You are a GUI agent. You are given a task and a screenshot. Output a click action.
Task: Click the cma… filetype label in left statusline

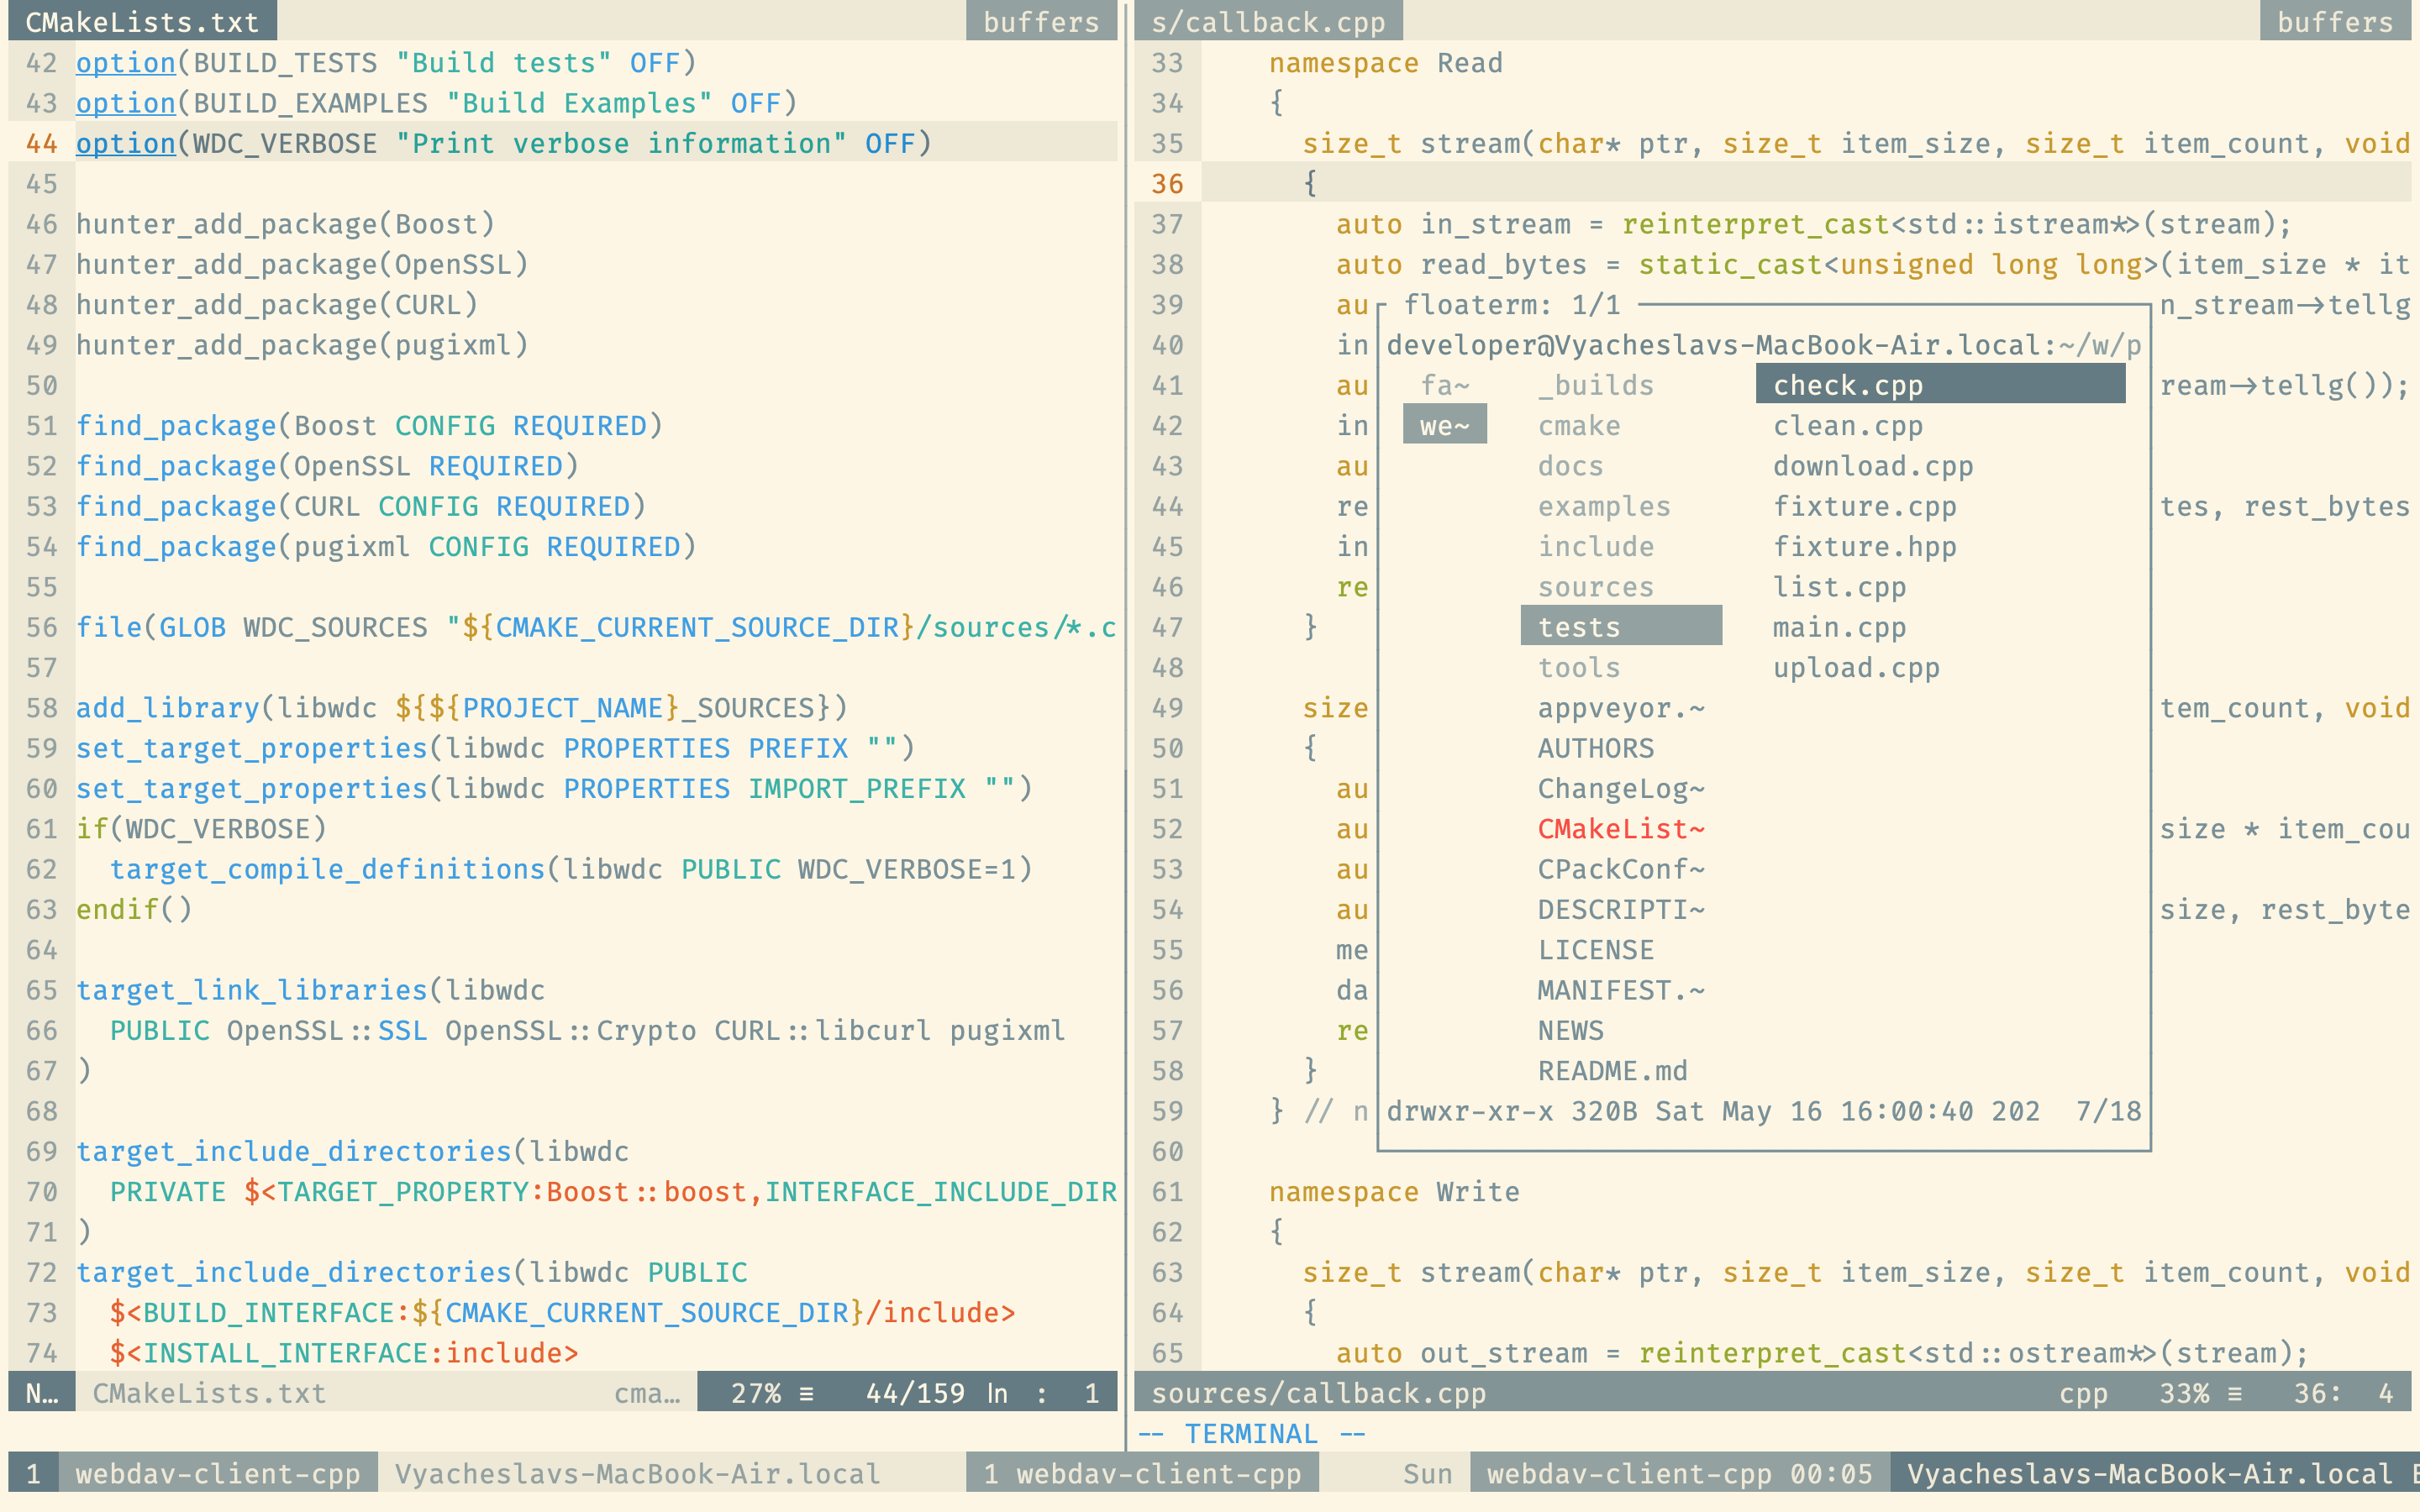click(648, 1393)
